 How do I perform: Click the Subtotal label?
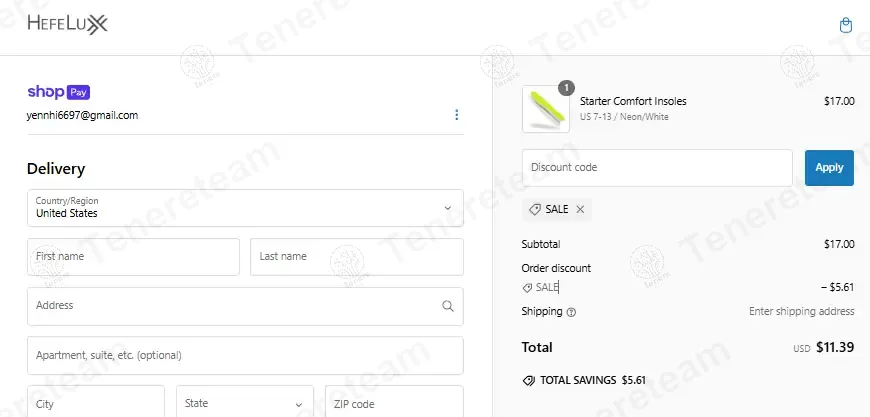541,244
